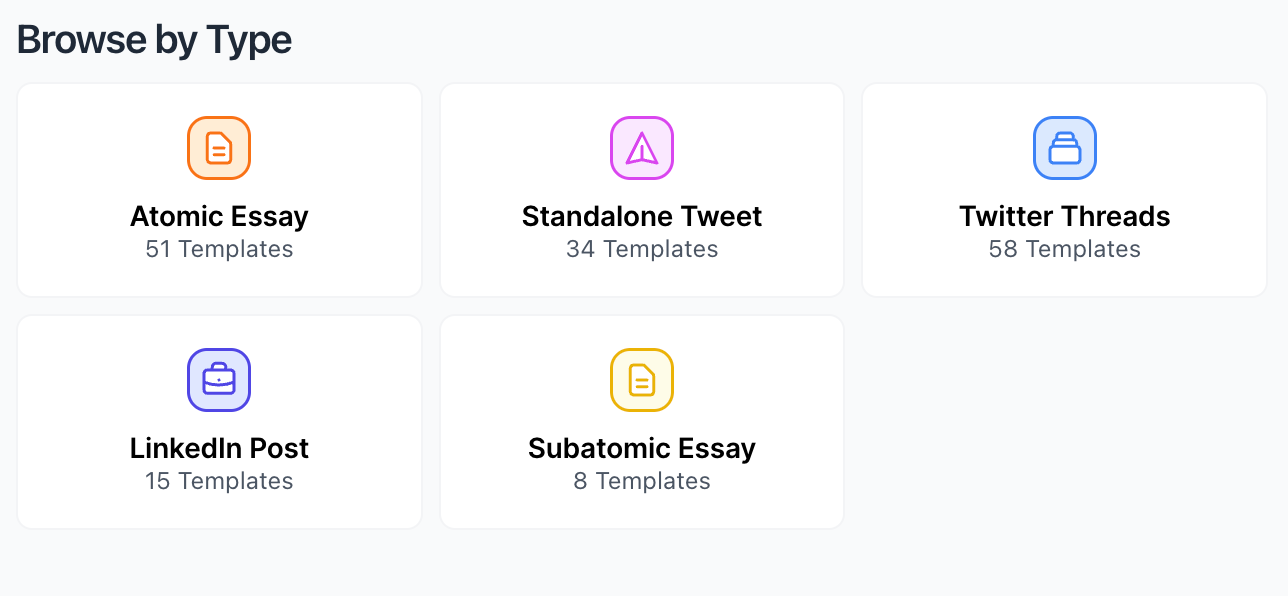Click the orange document icon on Atomic Essay
The image size is (1288, 596).
[x=219, y=147]
